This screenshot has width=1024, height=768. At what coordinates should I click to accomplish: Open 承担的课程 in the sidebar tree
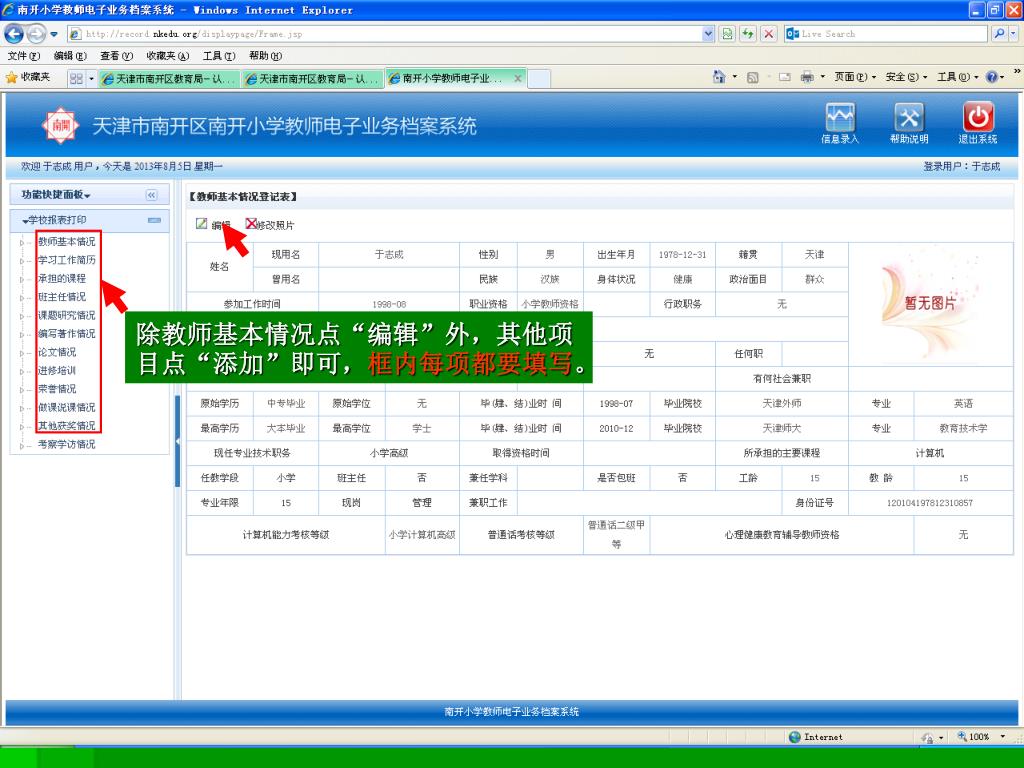coord(62,278)
